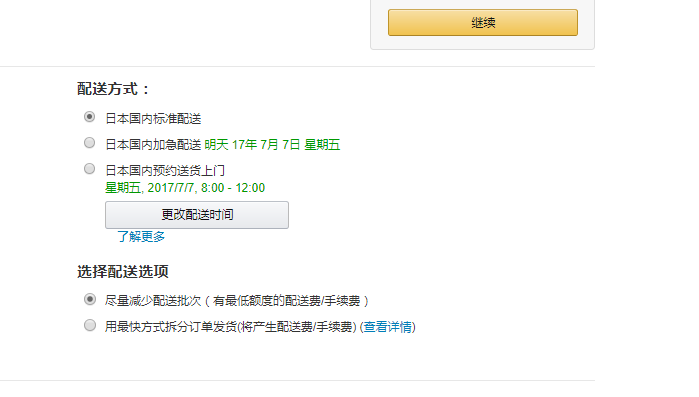This screenshot has height=397, width=699.
Task: Click the 日本国内加急配送 label text
Action: point(153,144)
